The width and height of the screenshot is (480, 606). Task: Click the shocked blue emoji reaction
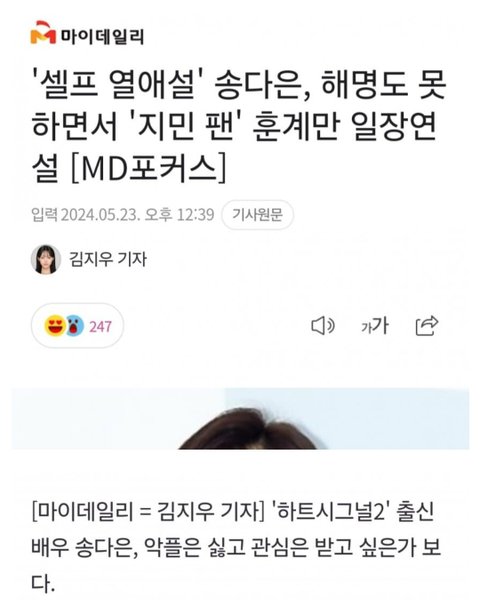pyautogui.click(x=74, y=326)
